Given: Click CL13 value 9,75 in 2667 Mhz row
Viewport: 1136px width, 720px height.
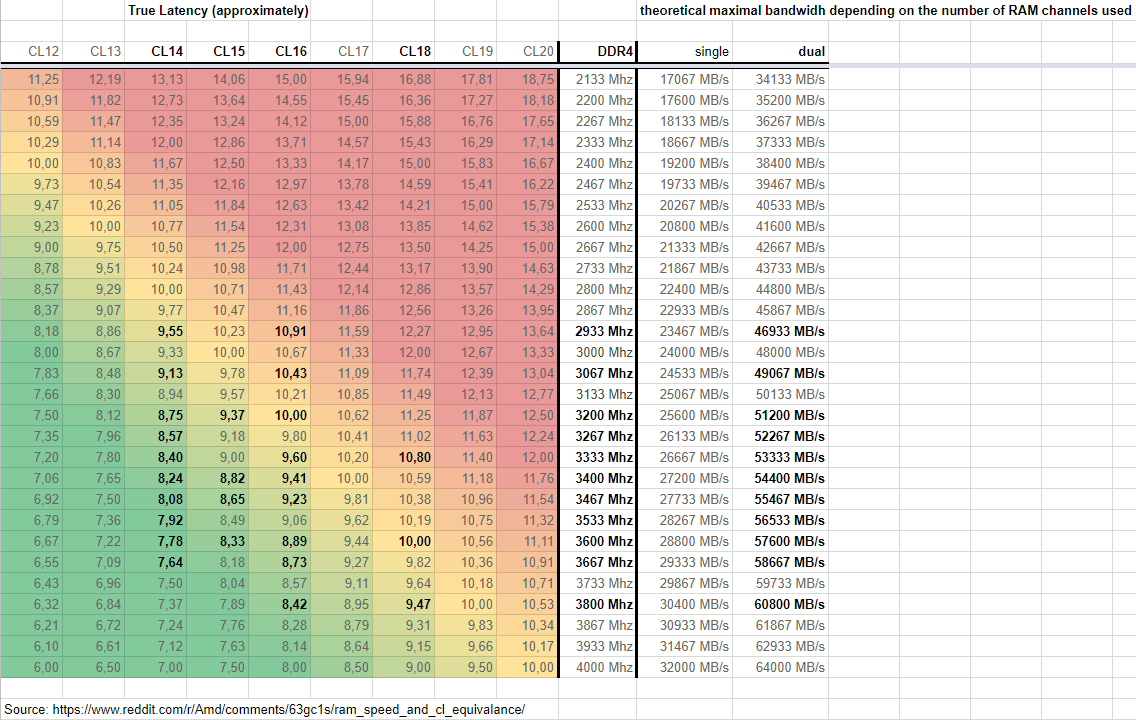Looking at the screenshot, I should tap(93, 247).
